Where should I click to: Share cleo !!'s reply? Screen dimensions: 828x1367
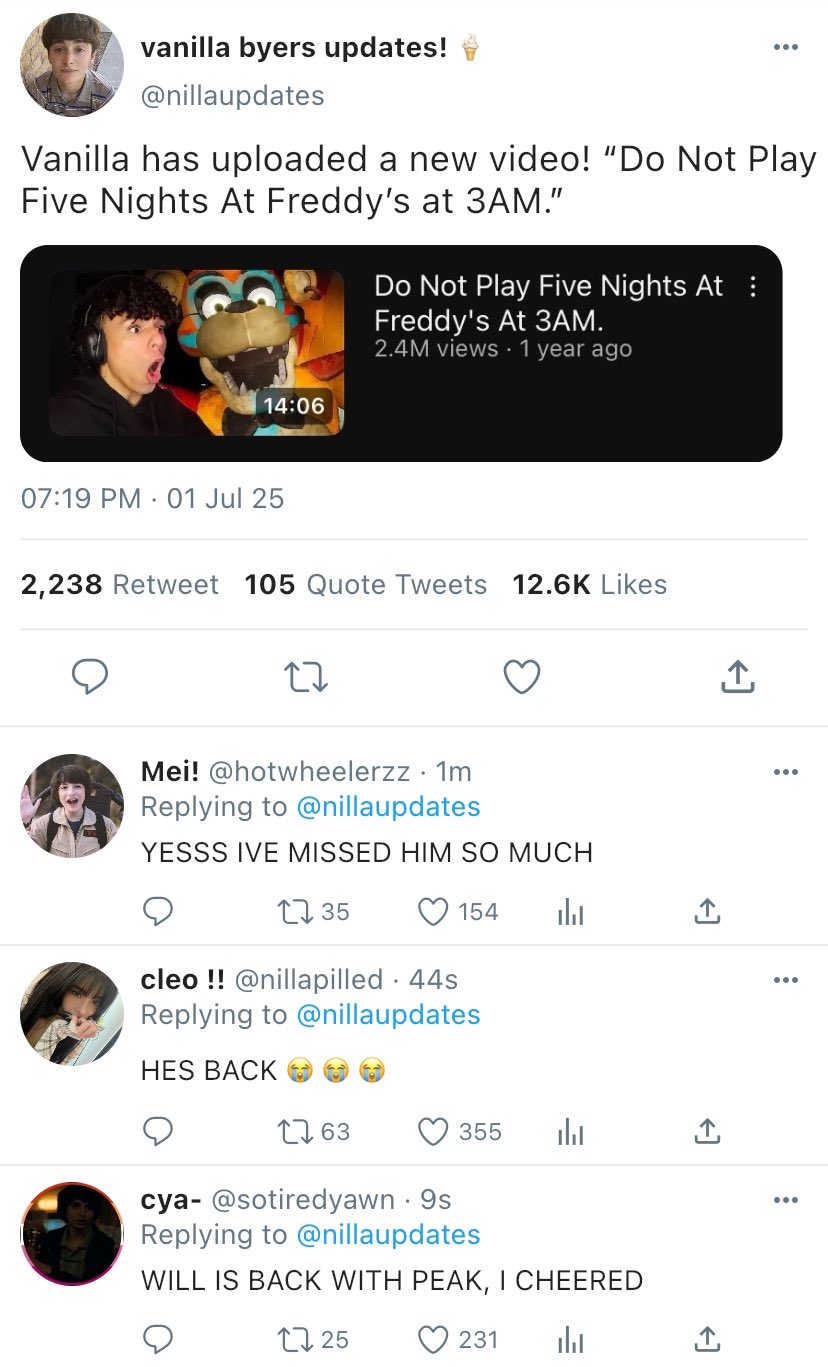coord(707,1132)
